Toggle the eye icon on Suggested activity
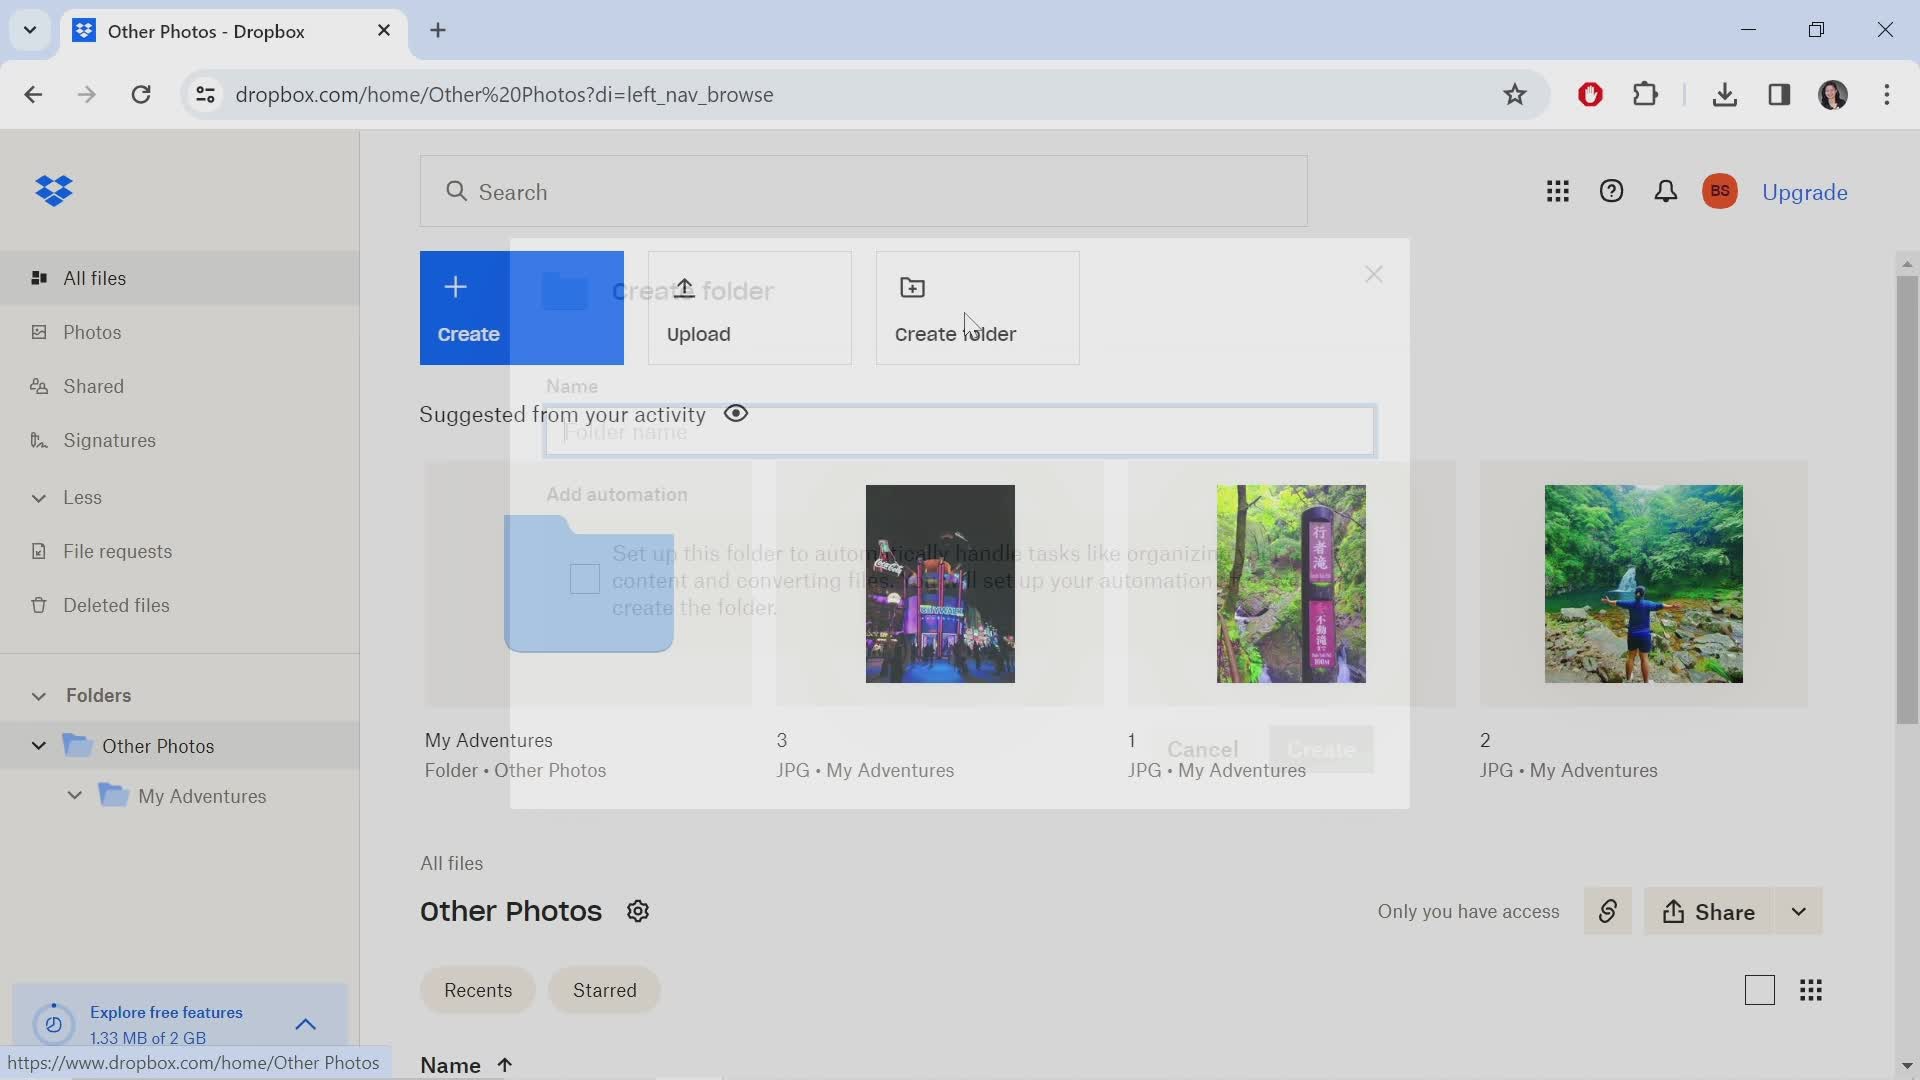Image resolution: width=1920 pixels, height=1080 pixels. click(x=737, y=413)
